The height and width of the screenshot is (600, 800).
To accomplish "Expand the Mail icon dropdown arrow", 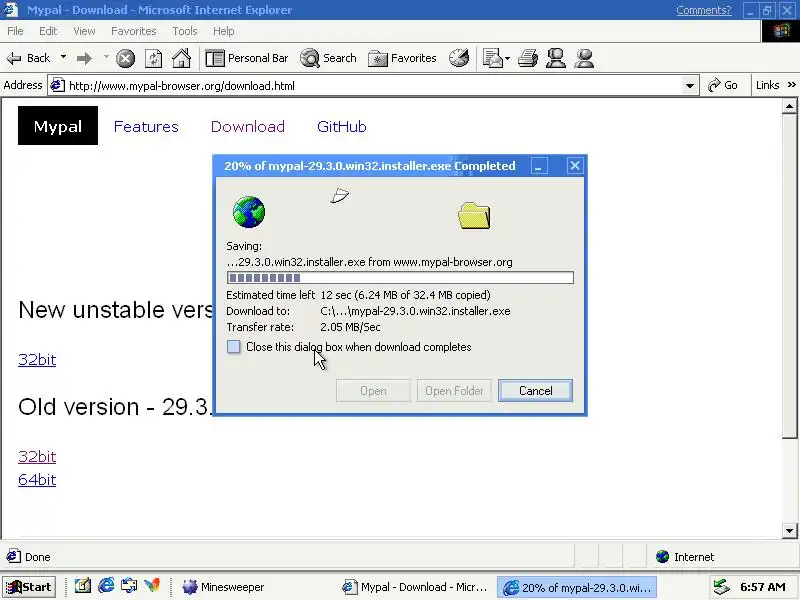I will pyautogui.click(x=507, y=59).
